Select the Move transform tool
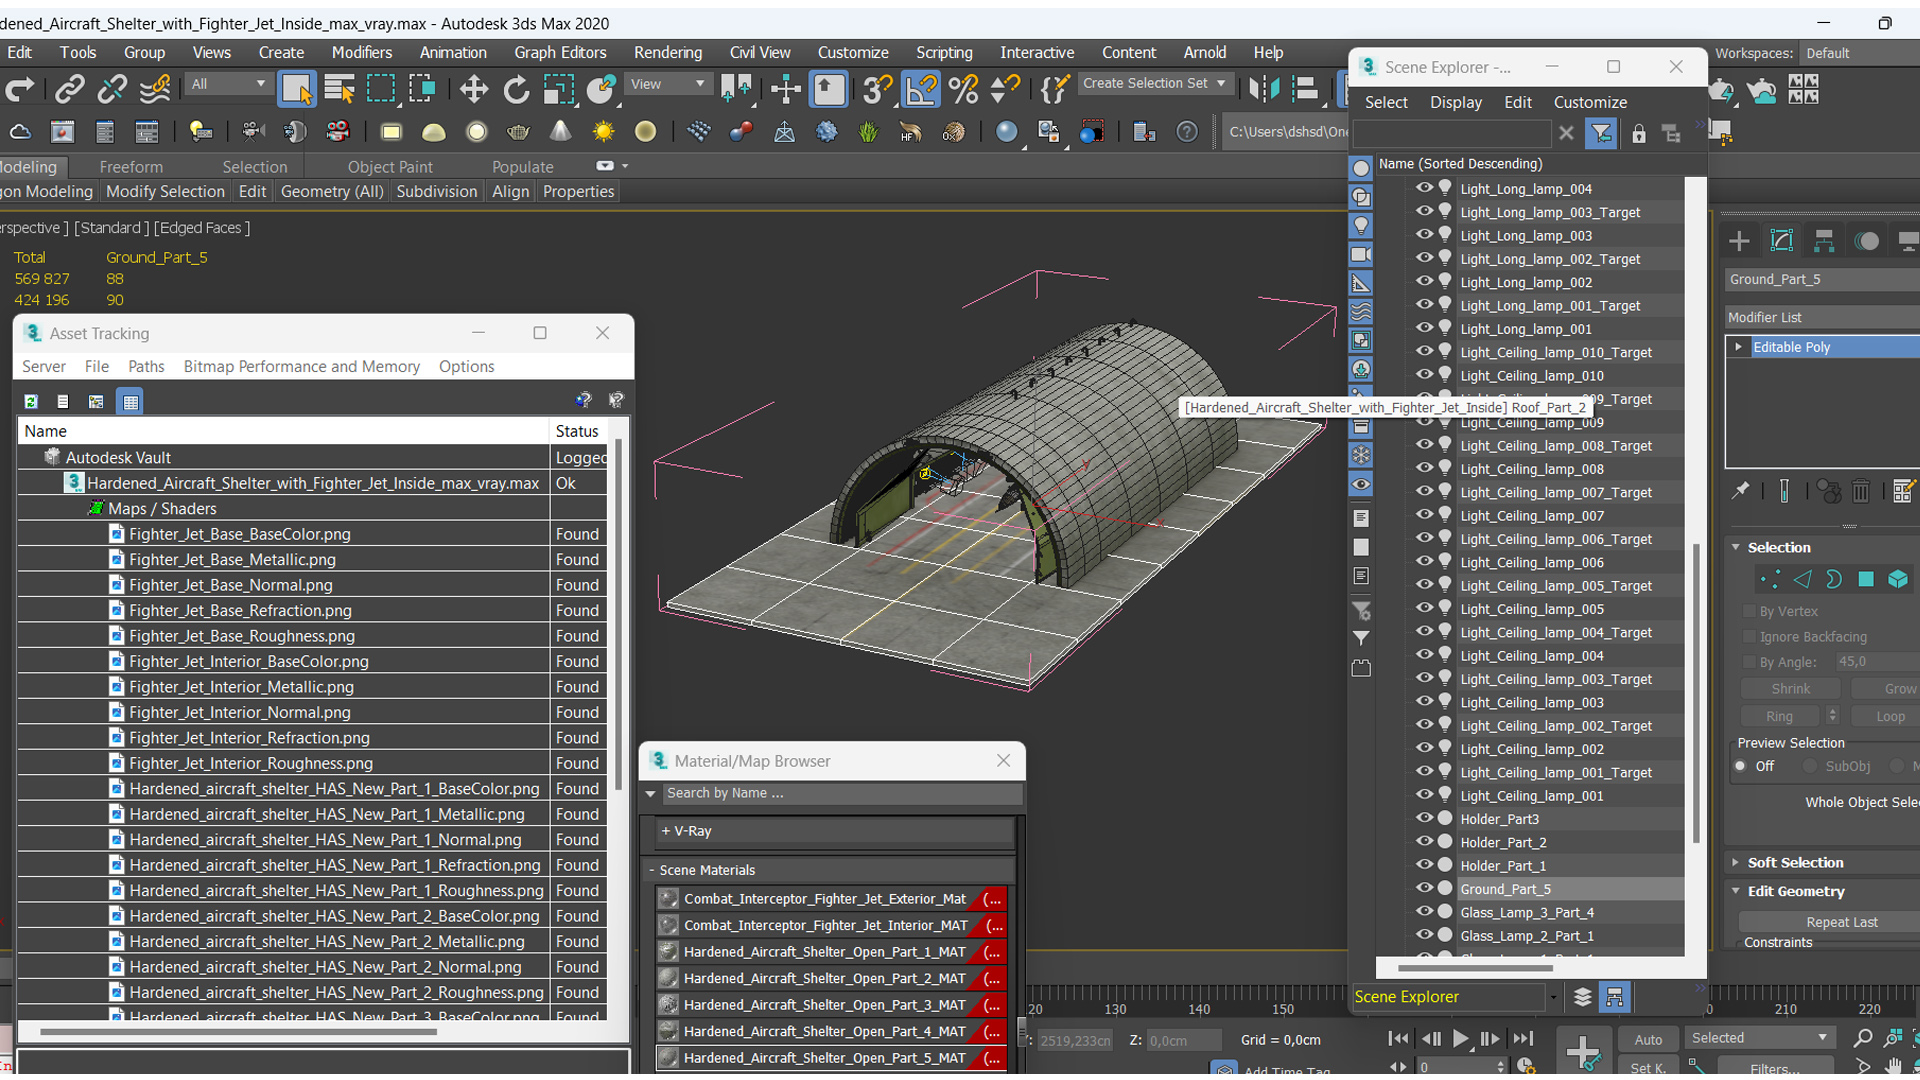The width and height of the screenshot is (1920, 1080). pyautogui.click(x=473, y=90)
